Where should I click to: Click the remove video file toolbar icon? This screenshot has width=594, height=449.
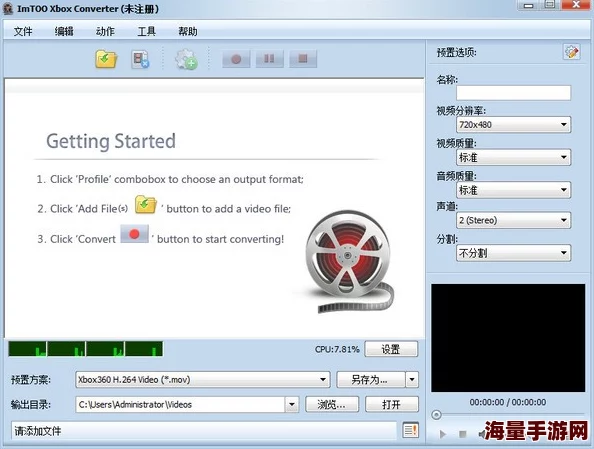click(x=140, y=59)
